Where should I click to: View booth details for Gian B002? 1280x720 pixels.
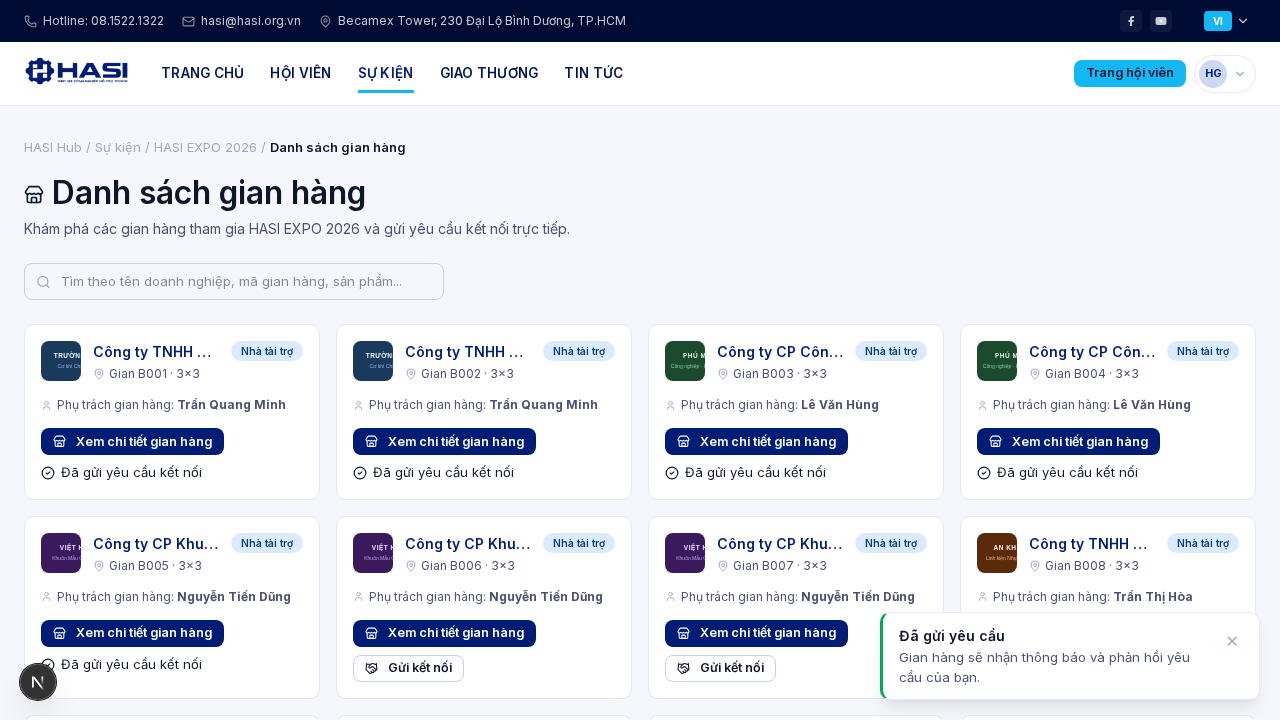click(x=444, y=441)
